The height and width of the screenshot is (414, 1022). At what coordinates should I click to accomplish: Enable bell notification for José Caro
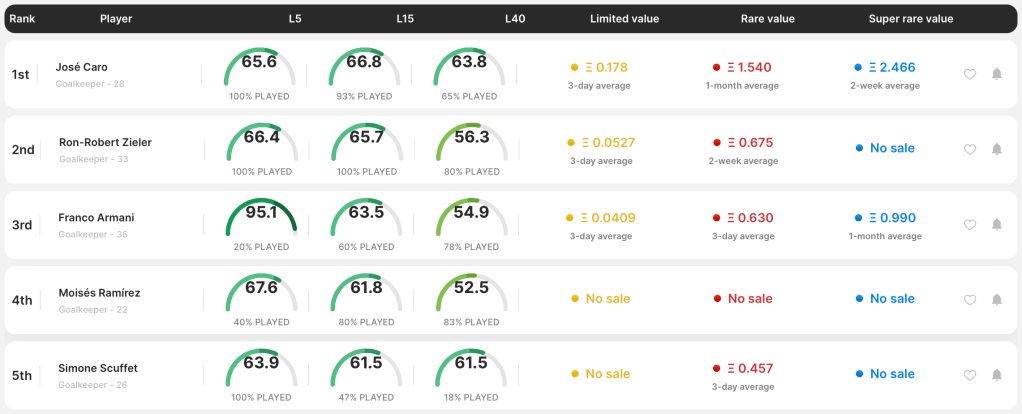coord(996,74)
